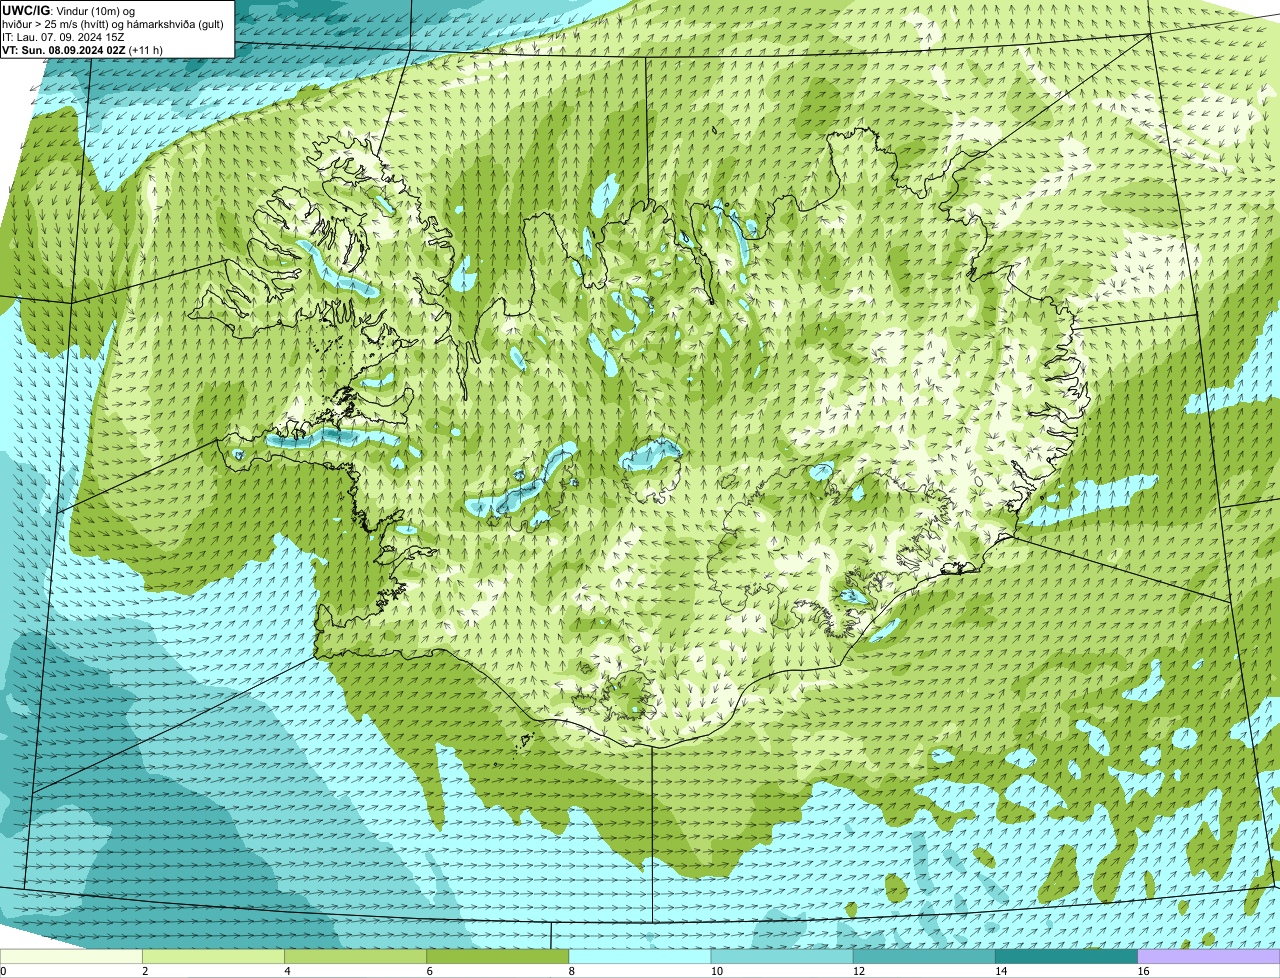Click the "0" legend scale label

(x=3, y=971)
